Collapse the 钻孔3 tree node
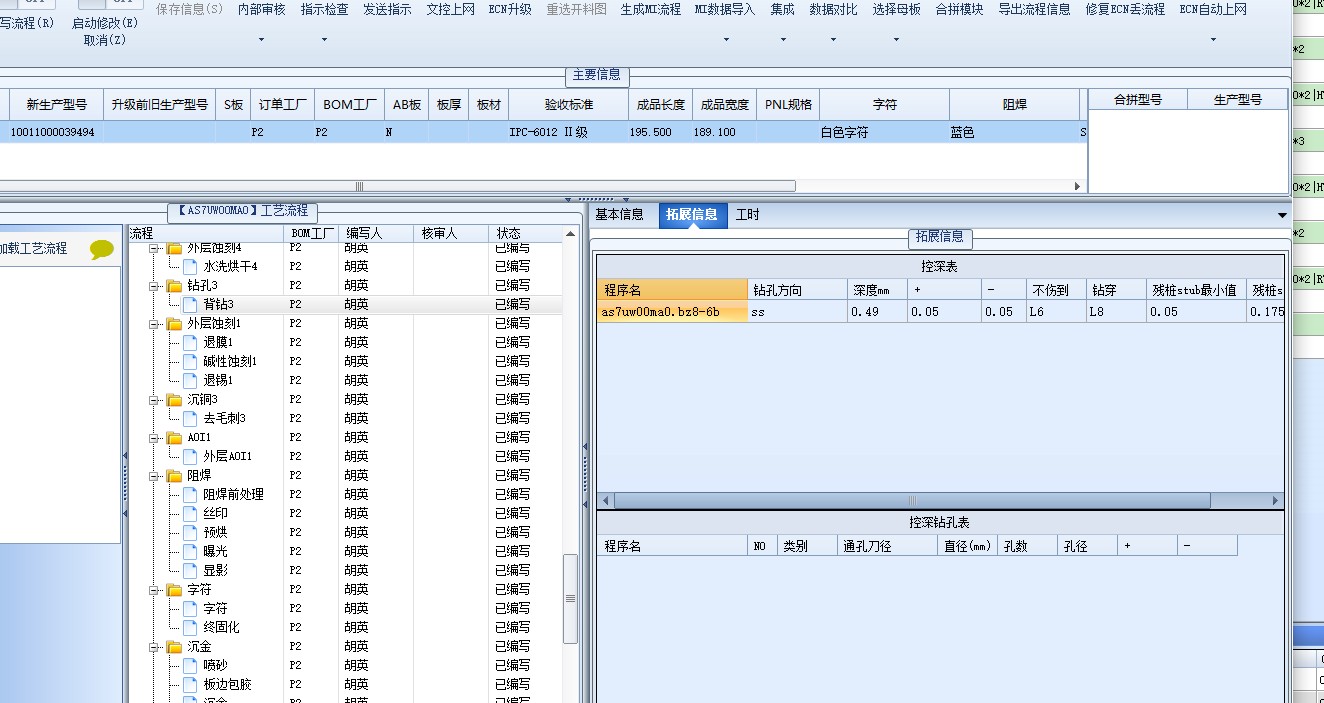Screen dimensions: 1324x703 (156, 286)
